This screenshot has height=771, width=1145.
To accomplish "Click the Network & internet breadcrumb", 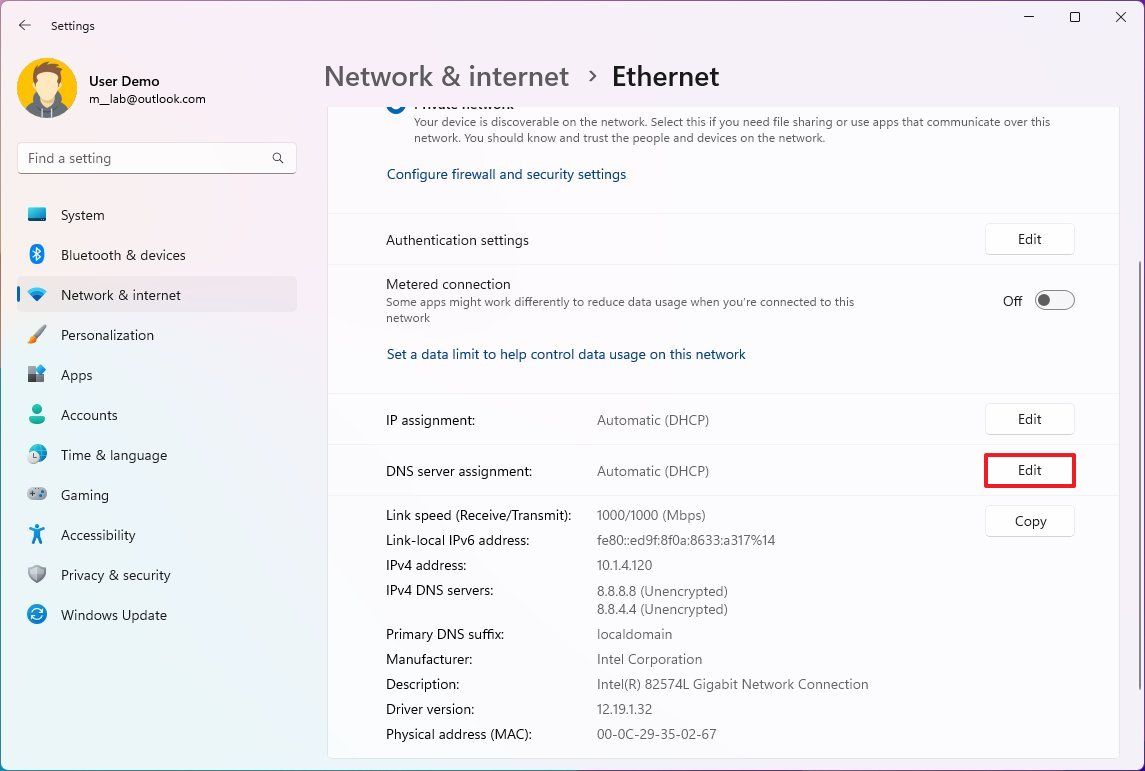I will point(446,76).
